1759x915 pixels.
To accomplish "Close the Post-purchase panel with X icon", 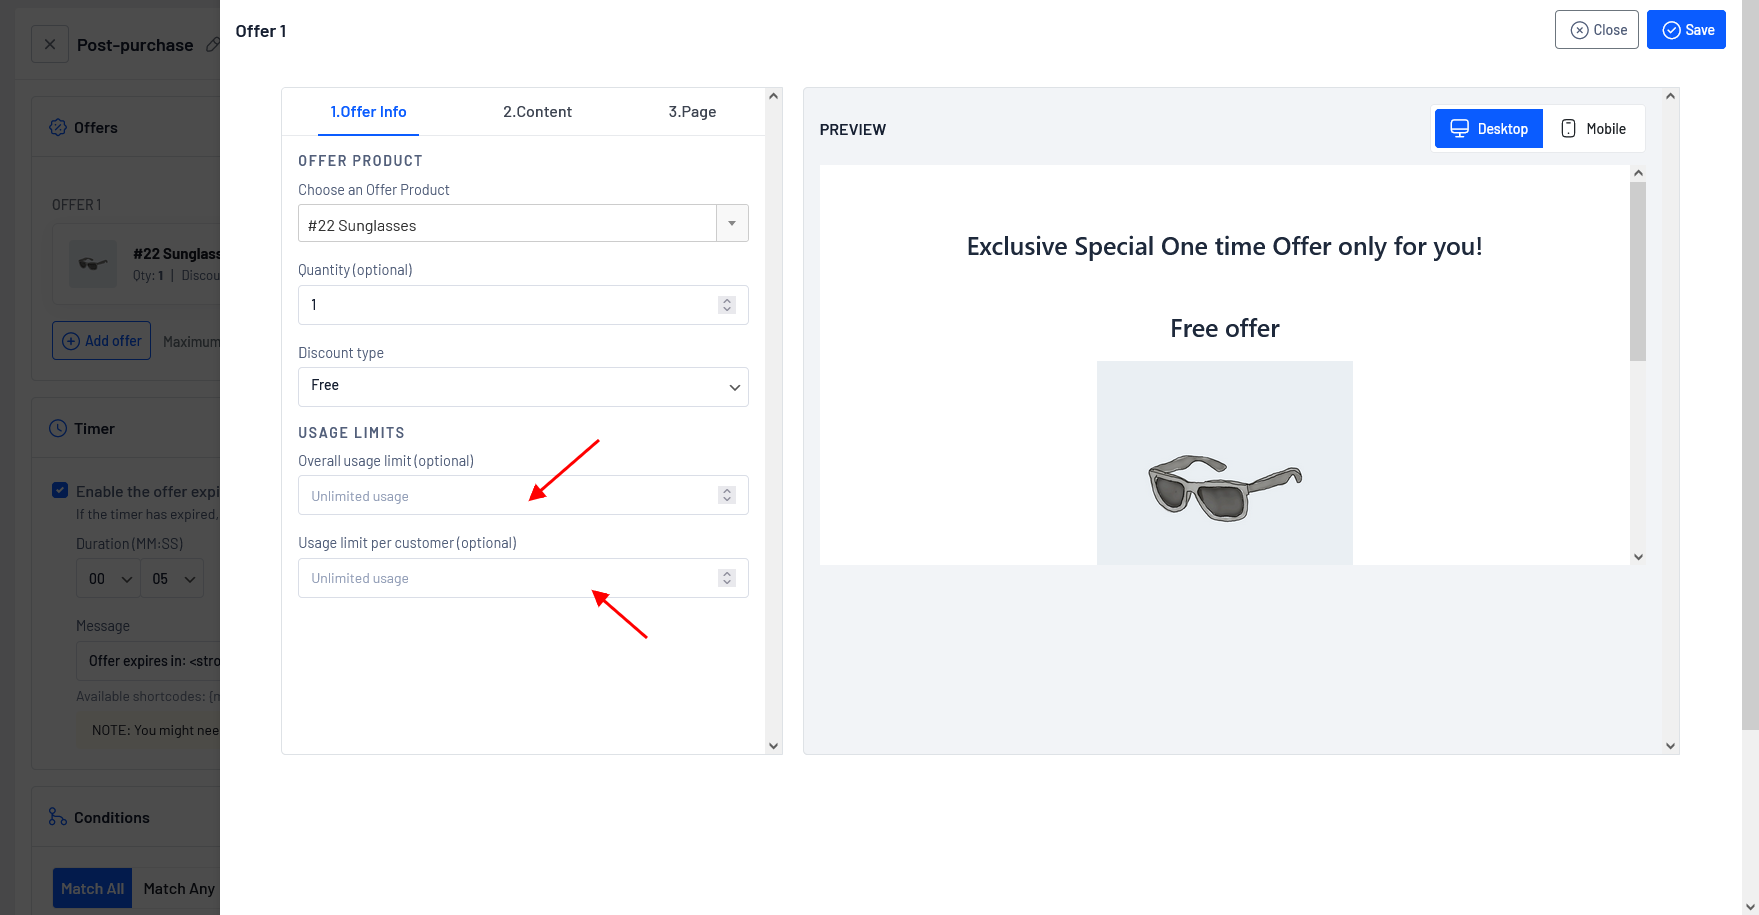I will coord(50,45).
